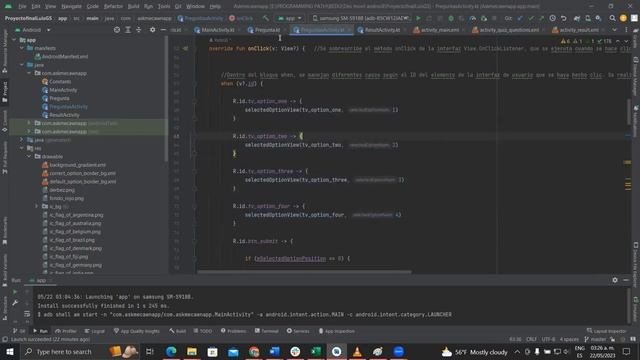The width and height of the screenshot is (640, 360).
Task: Open the UTF-8 encoding selector in status bar
Action: (548, 339)
